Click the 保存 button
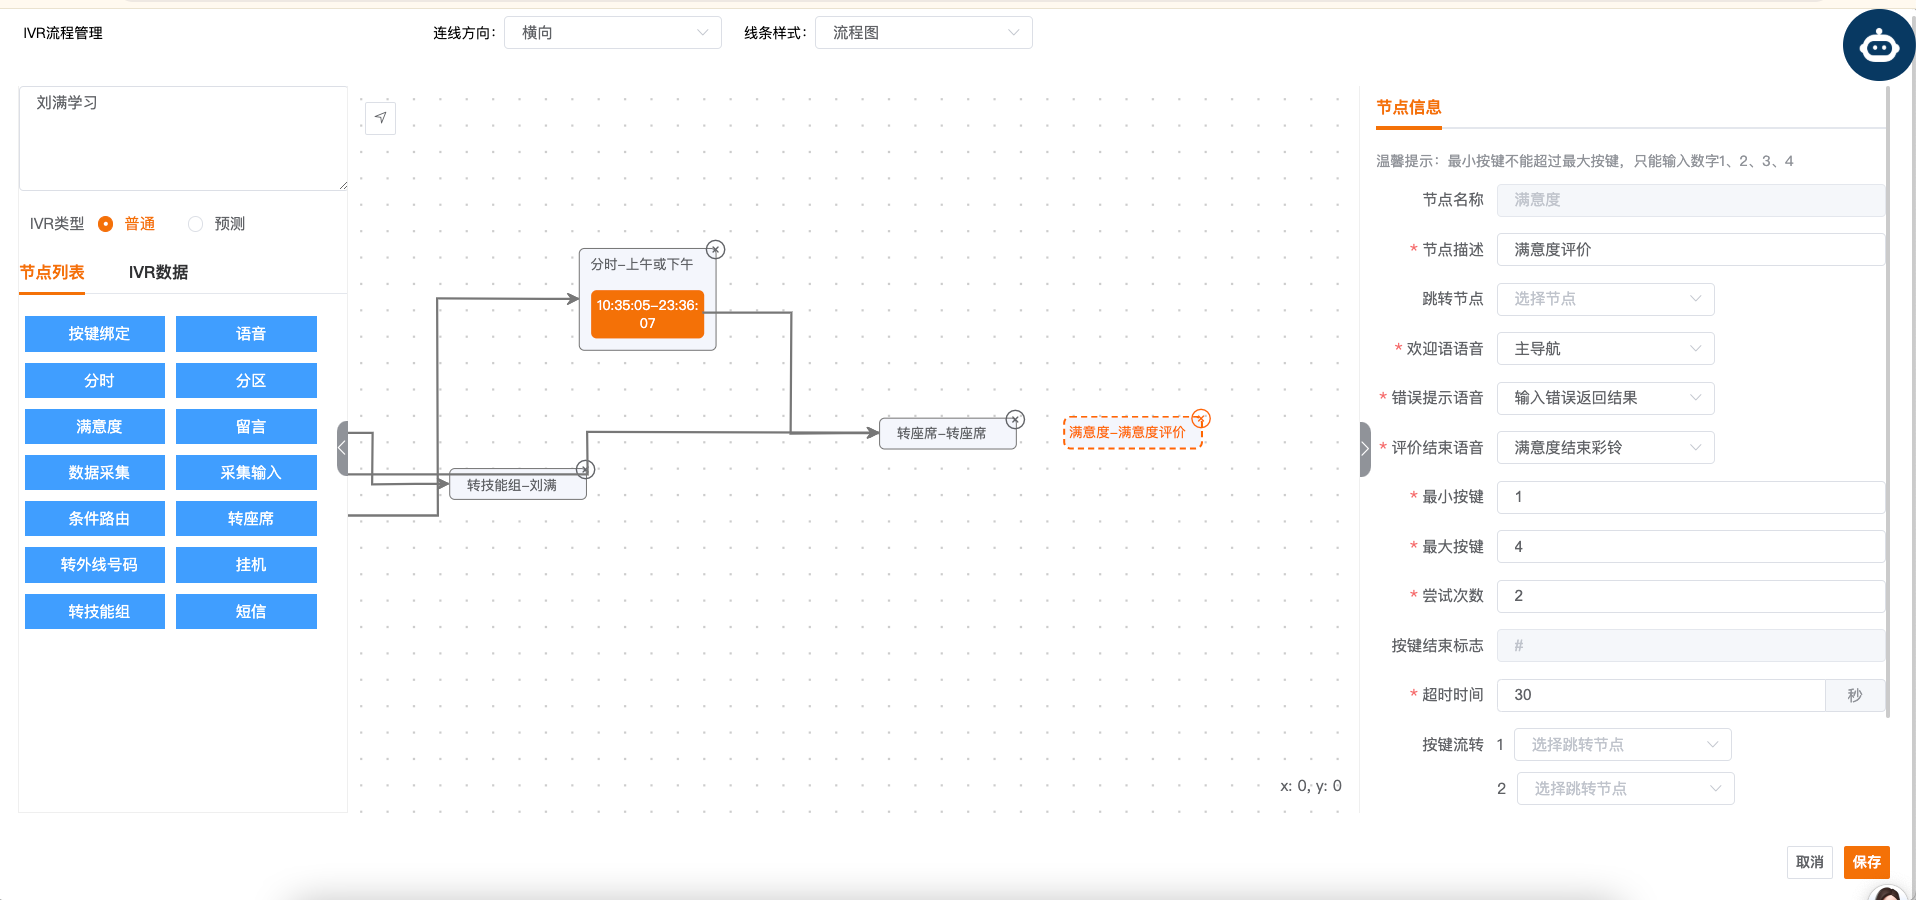The image size is (1916, 900). coord(1866,862)
